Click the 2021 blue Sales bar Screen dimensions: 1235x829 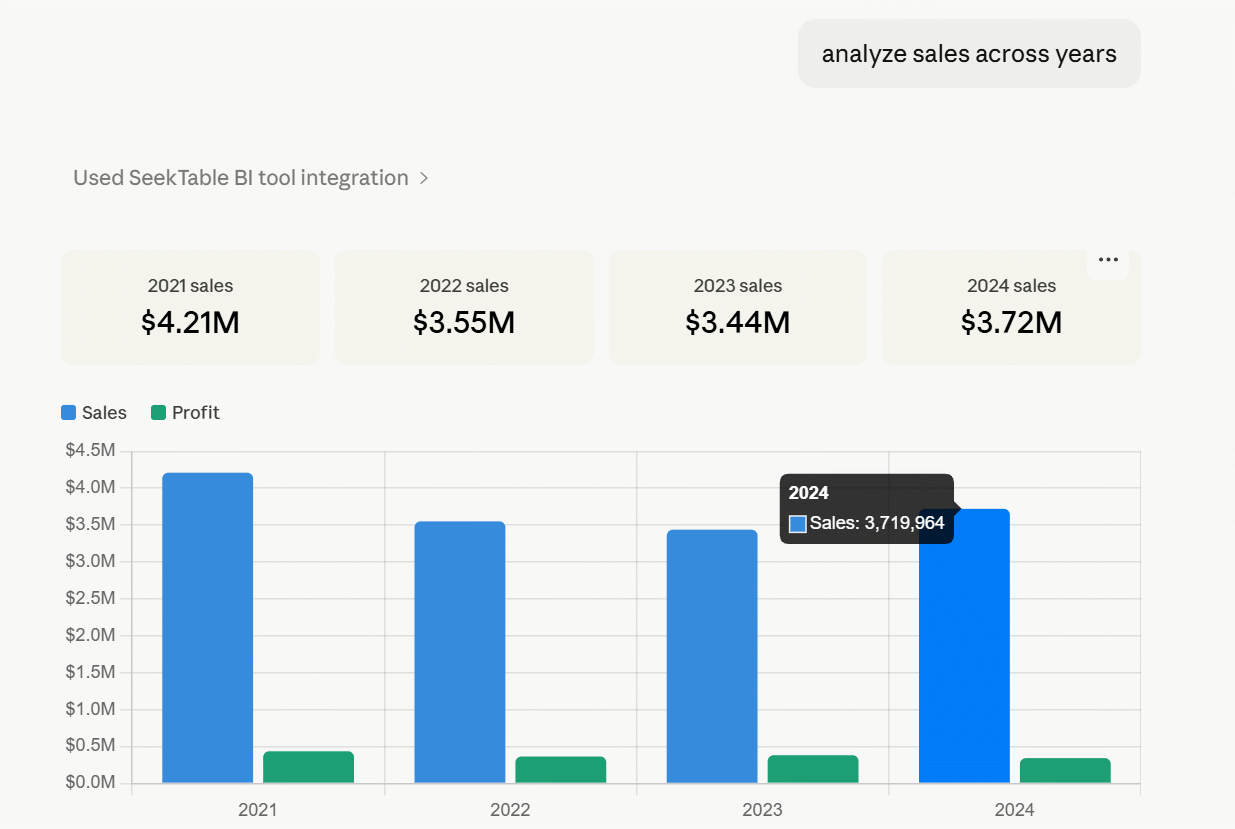pos(207,628)
